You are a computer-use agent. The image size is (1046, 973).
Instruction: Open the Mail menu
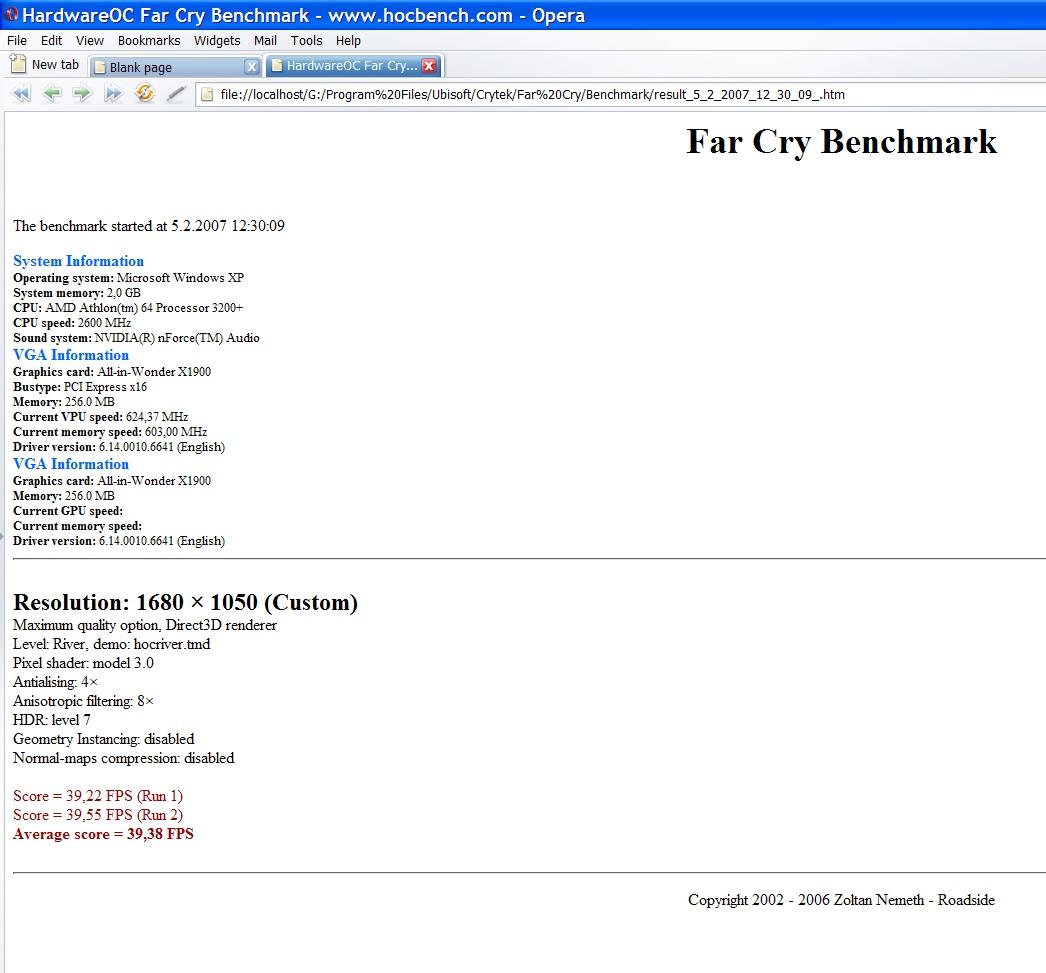click(x=265, y=41)
